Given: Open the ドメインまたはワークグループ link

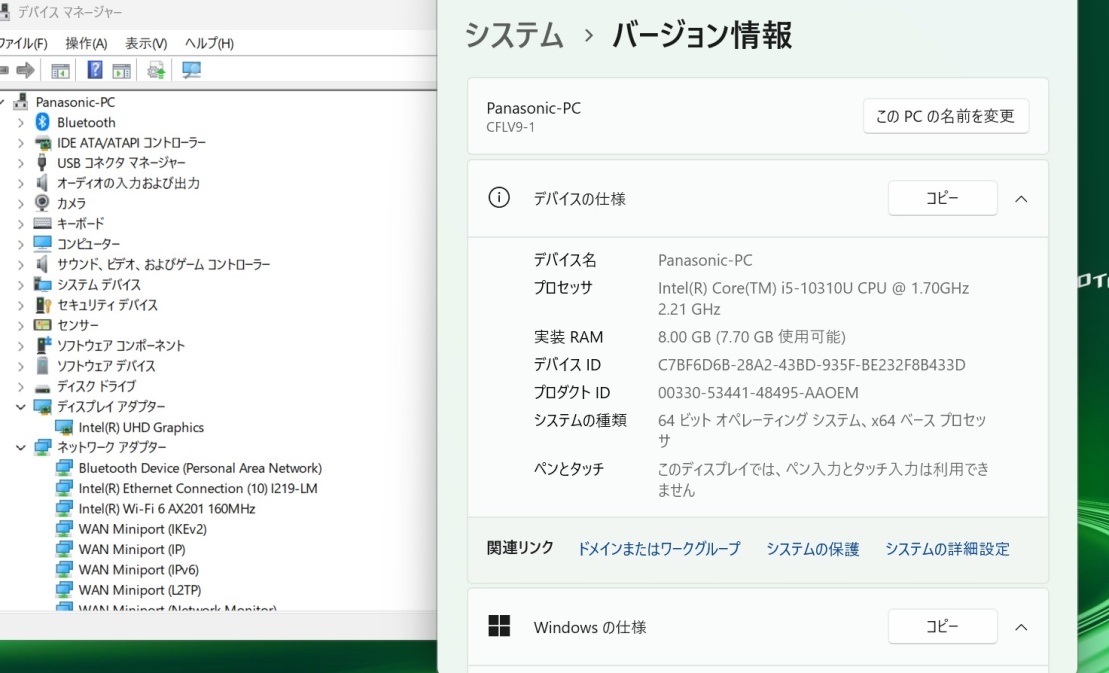Looking at the screenshot, I should click(658, 549).
